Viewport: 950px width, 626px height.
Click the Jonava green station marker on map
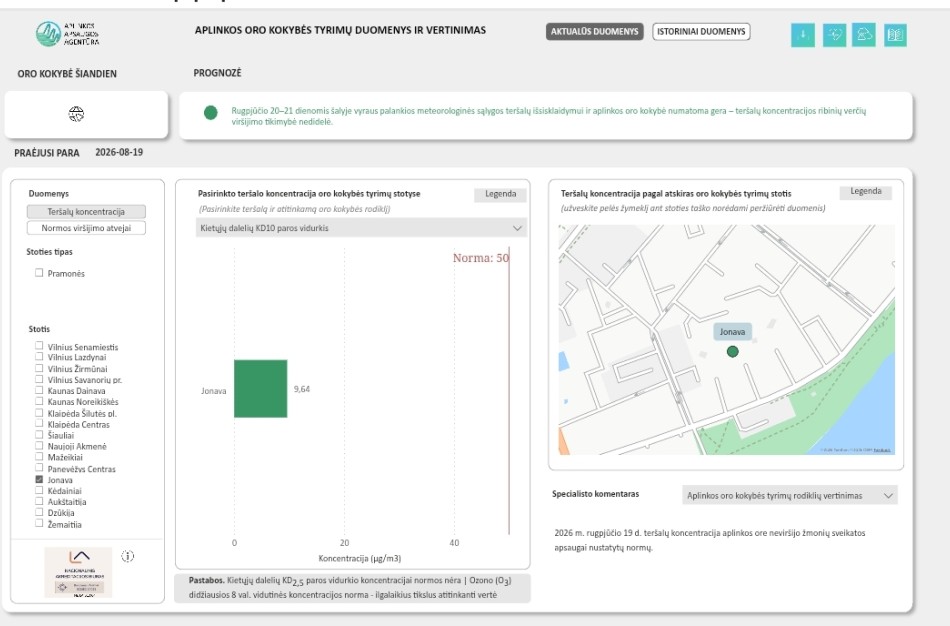[x=732, y=351]
